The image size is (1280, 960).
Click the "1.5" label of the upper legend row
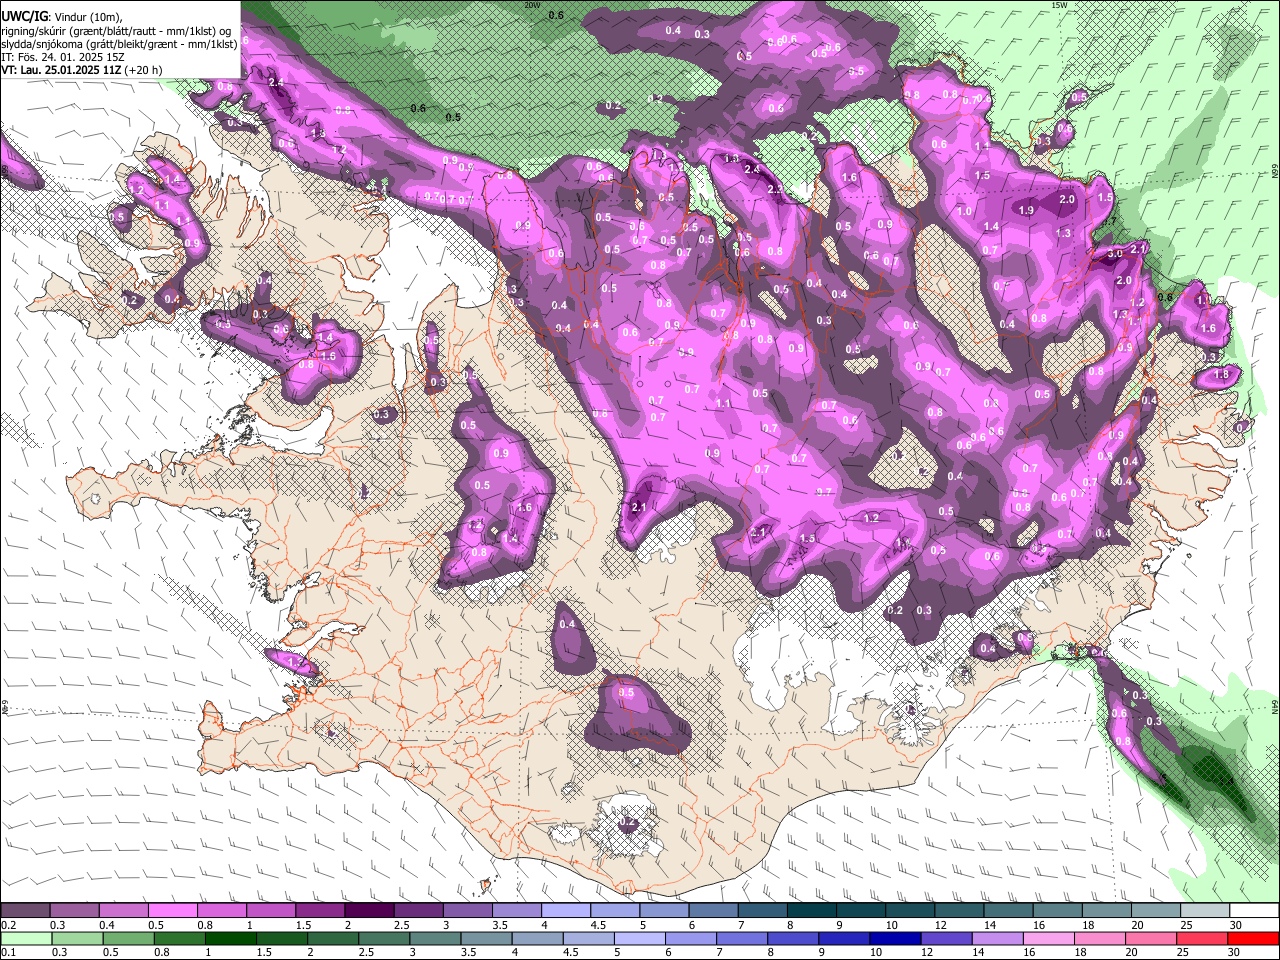303,925
